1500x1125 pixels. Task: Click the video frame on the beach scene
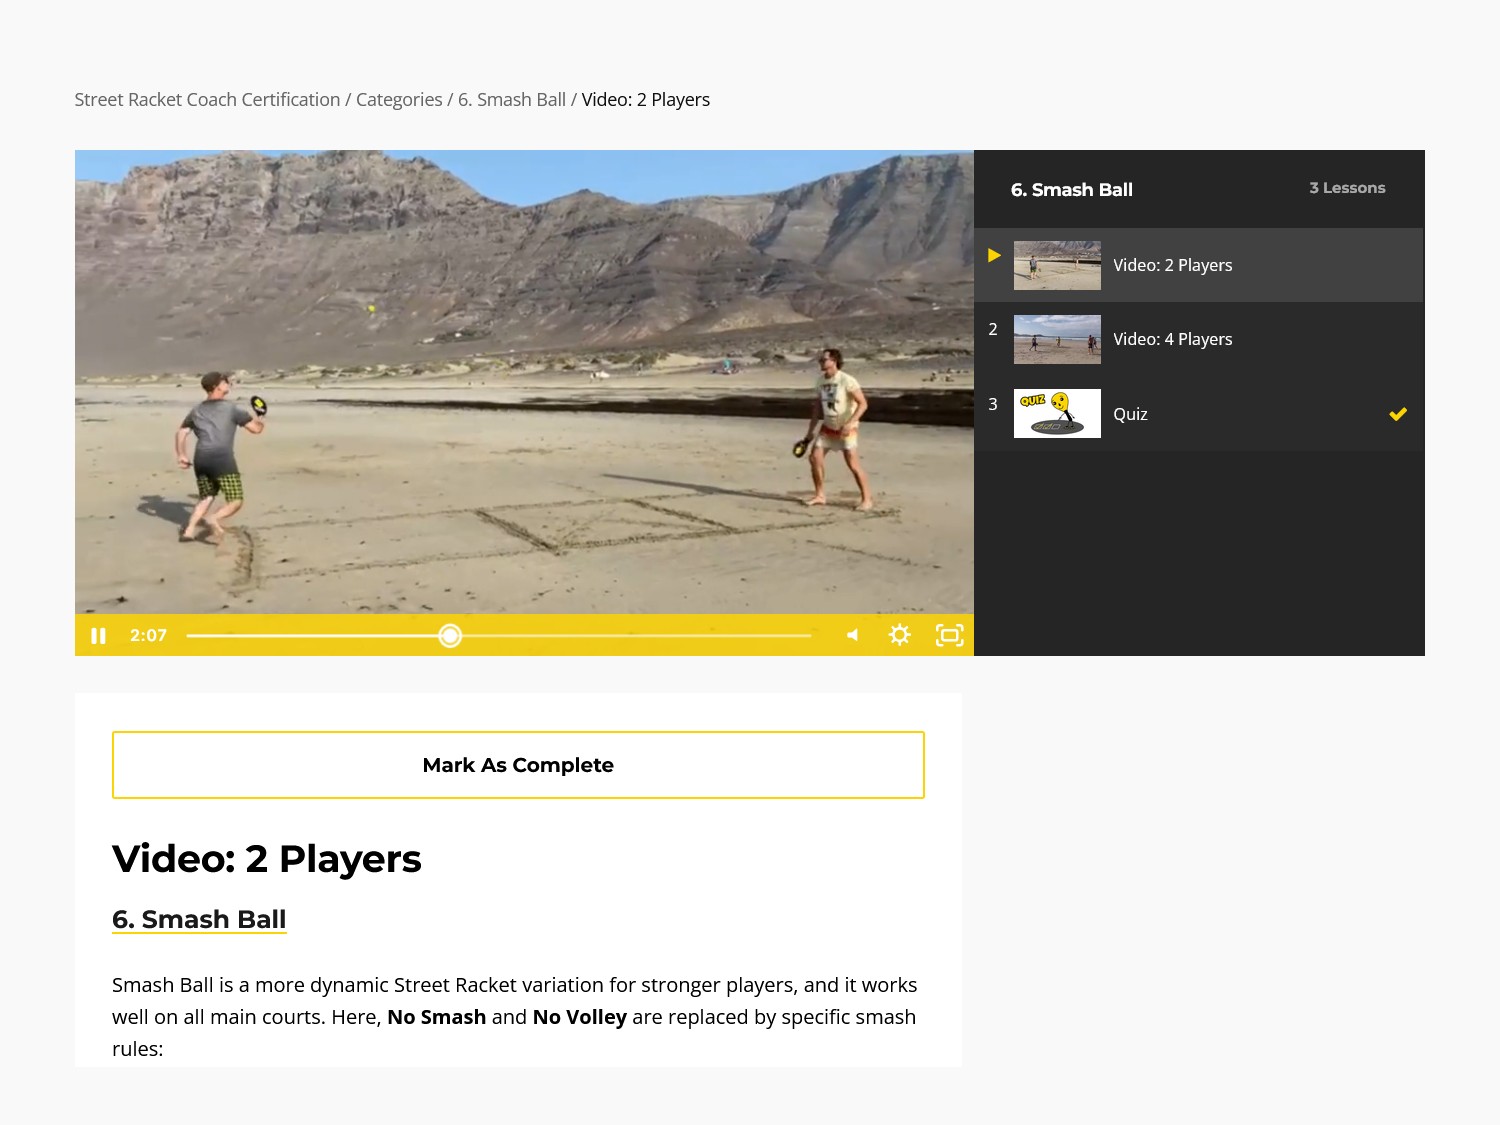524,382
